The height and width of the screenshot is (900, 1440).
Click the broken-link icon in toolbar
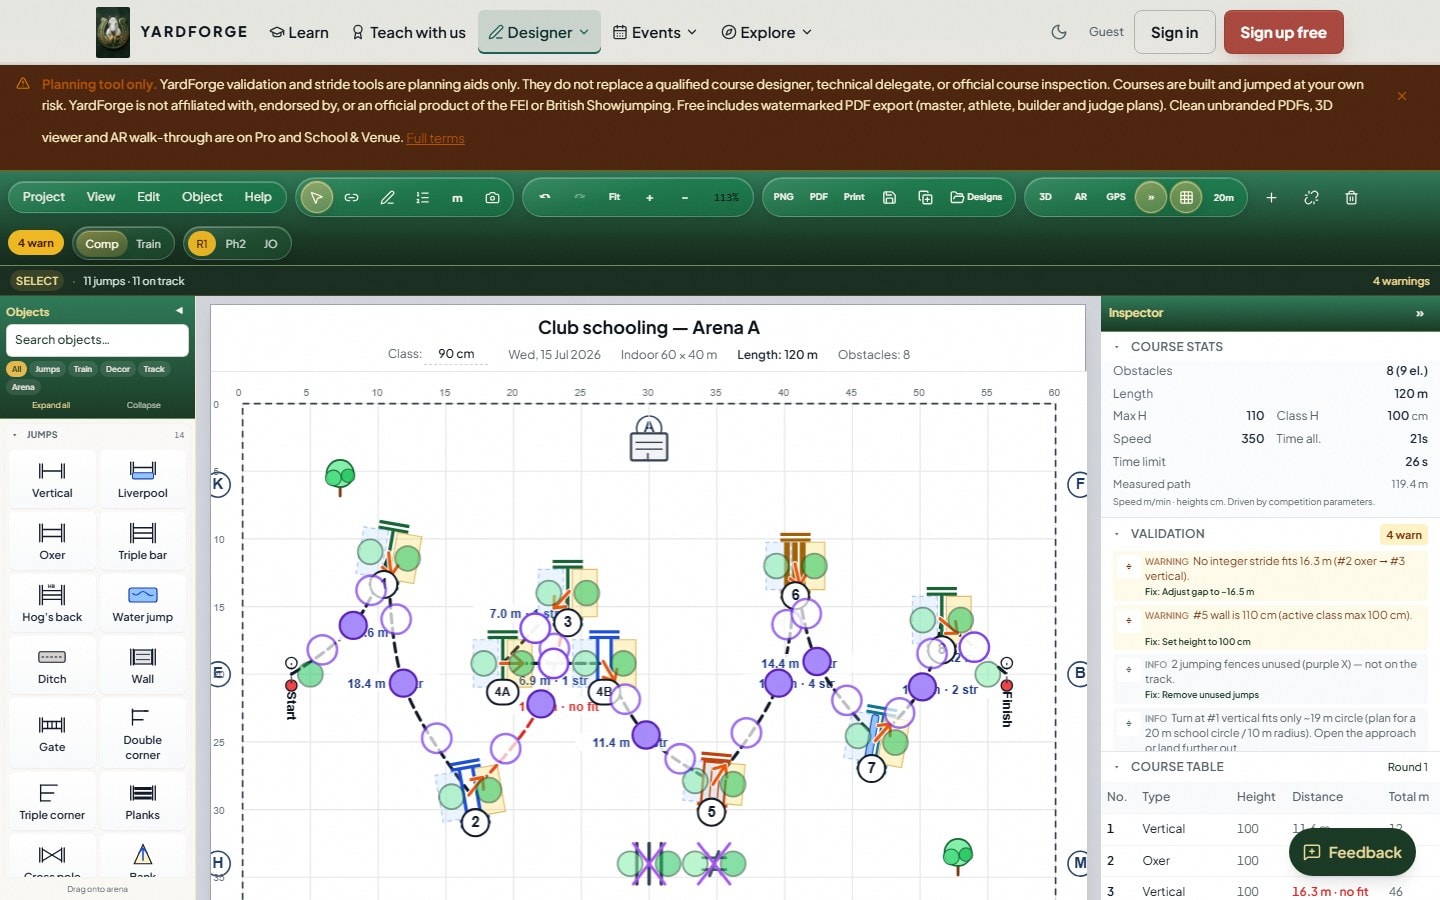[1311, 197]
